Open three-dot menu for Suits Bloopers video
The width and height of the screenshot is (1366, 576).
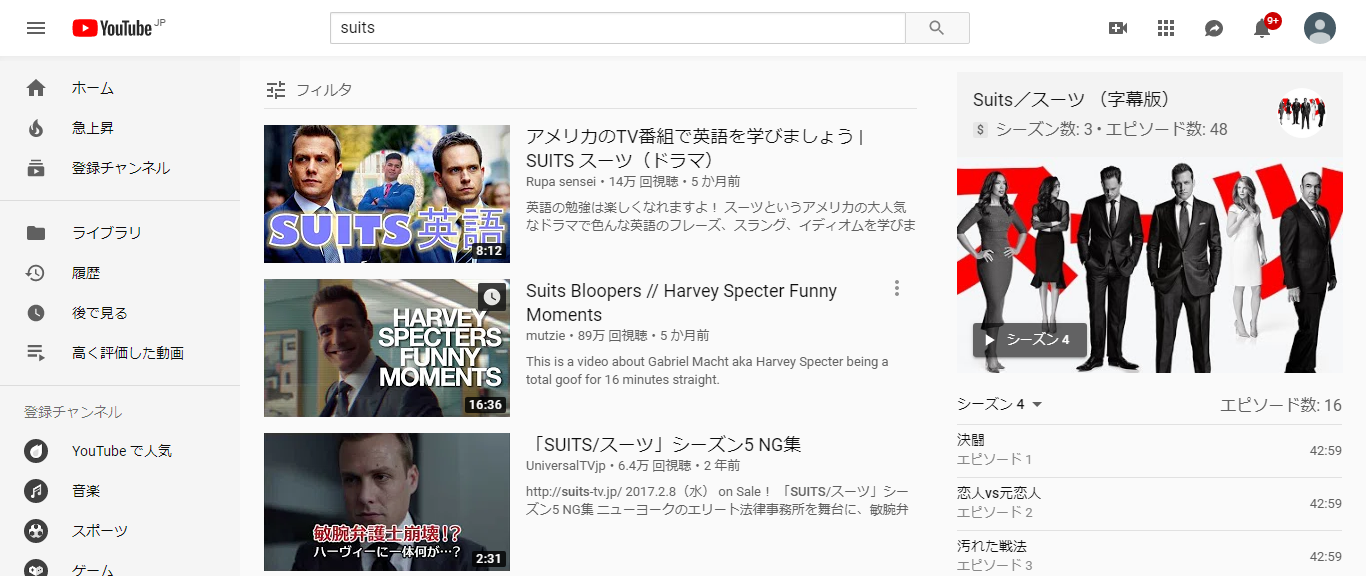pyautogui.click(x=896, y=289)
